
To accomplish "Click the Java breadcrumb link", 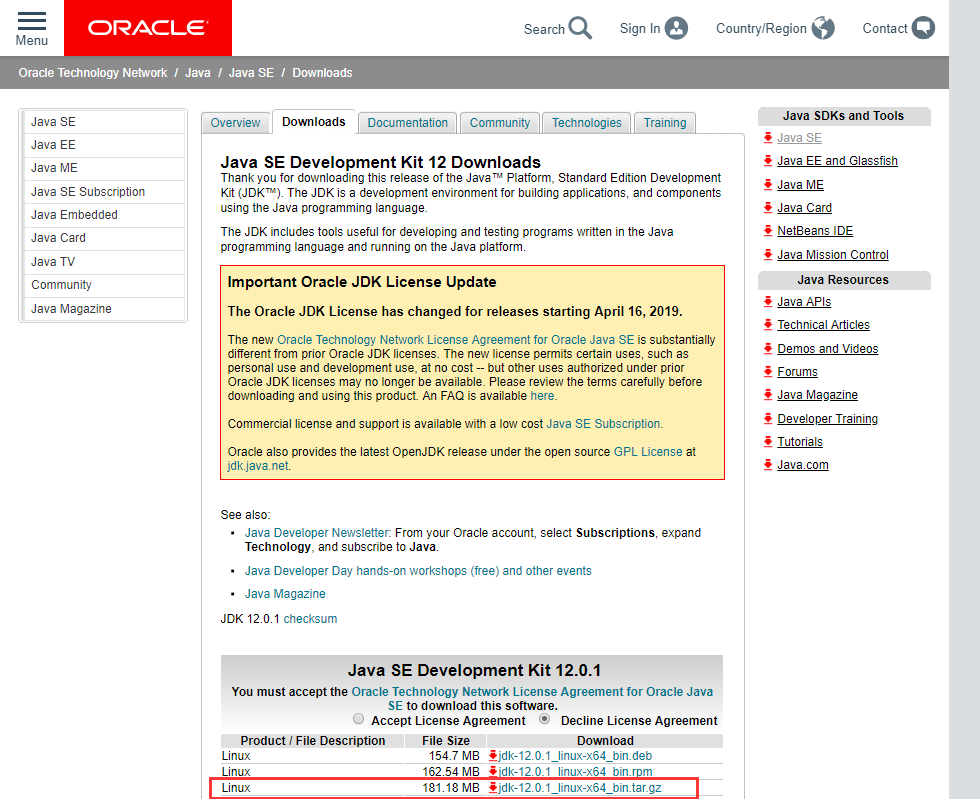I will pyautogui.click(x=198, y=73).
